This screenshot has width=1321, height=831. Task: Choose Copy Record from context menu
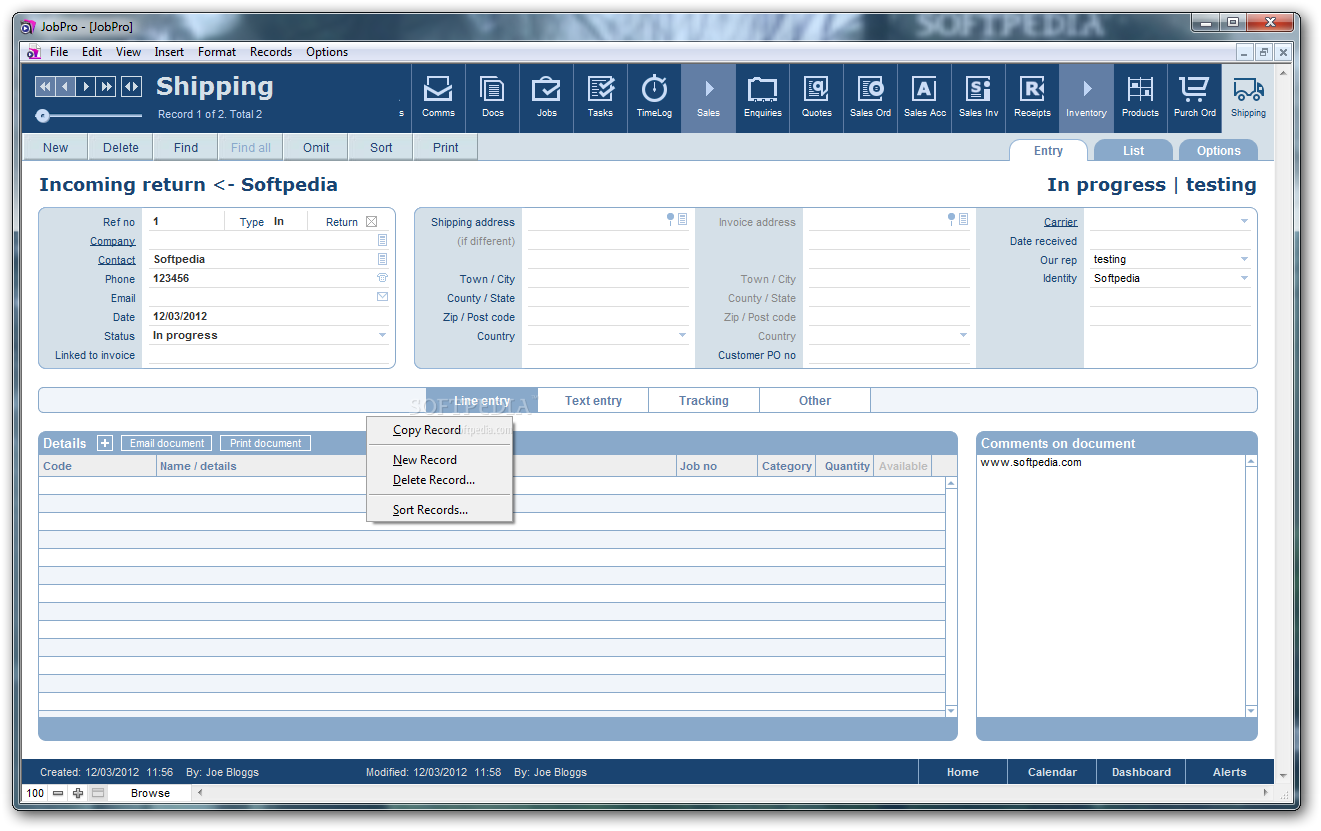[440, 430]
